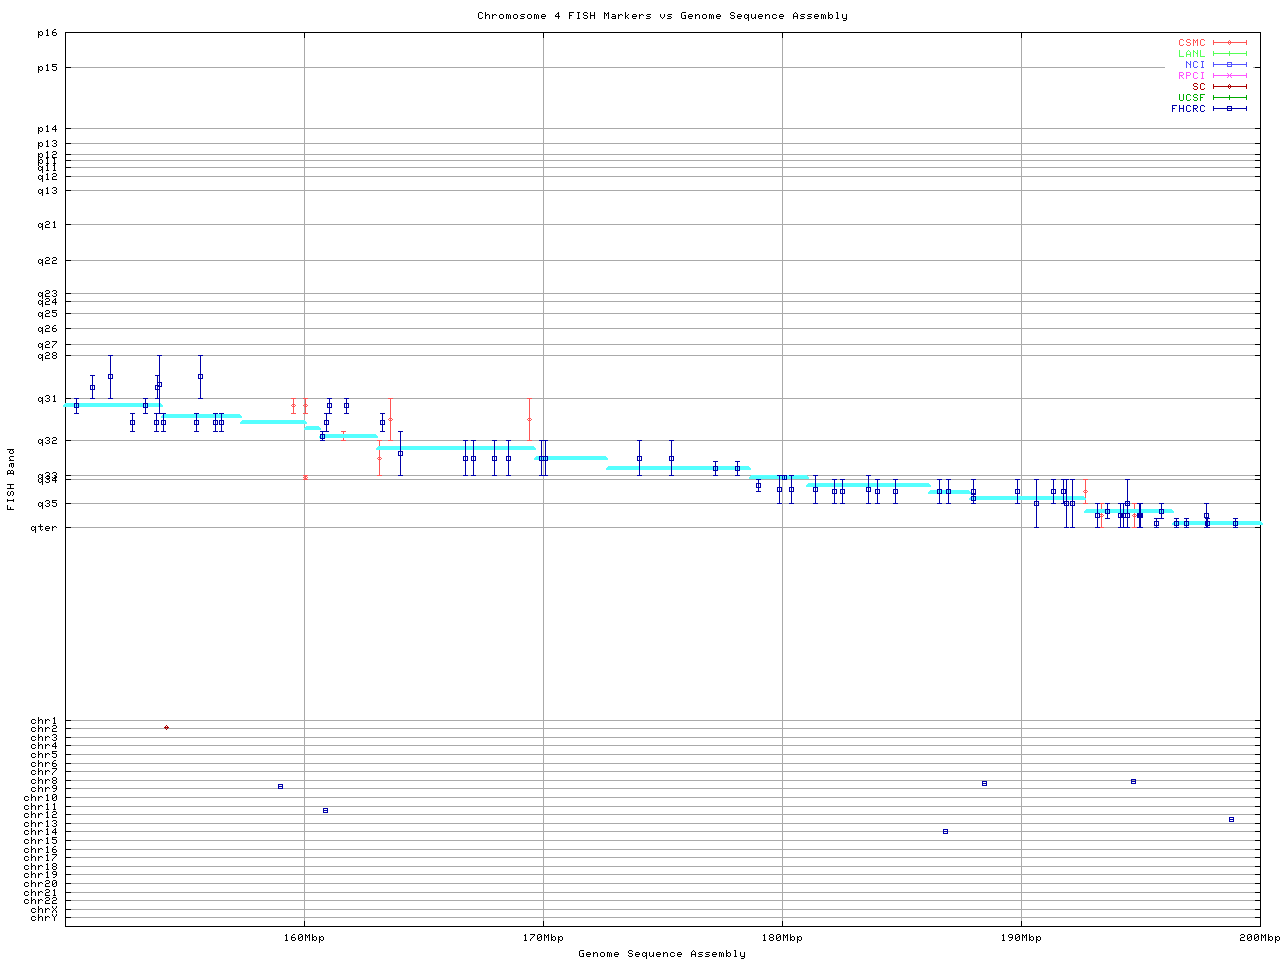Click the black marker on chr14 row
The height and width of the screenshot is (960, 1280).
click(x=945, y=831)
